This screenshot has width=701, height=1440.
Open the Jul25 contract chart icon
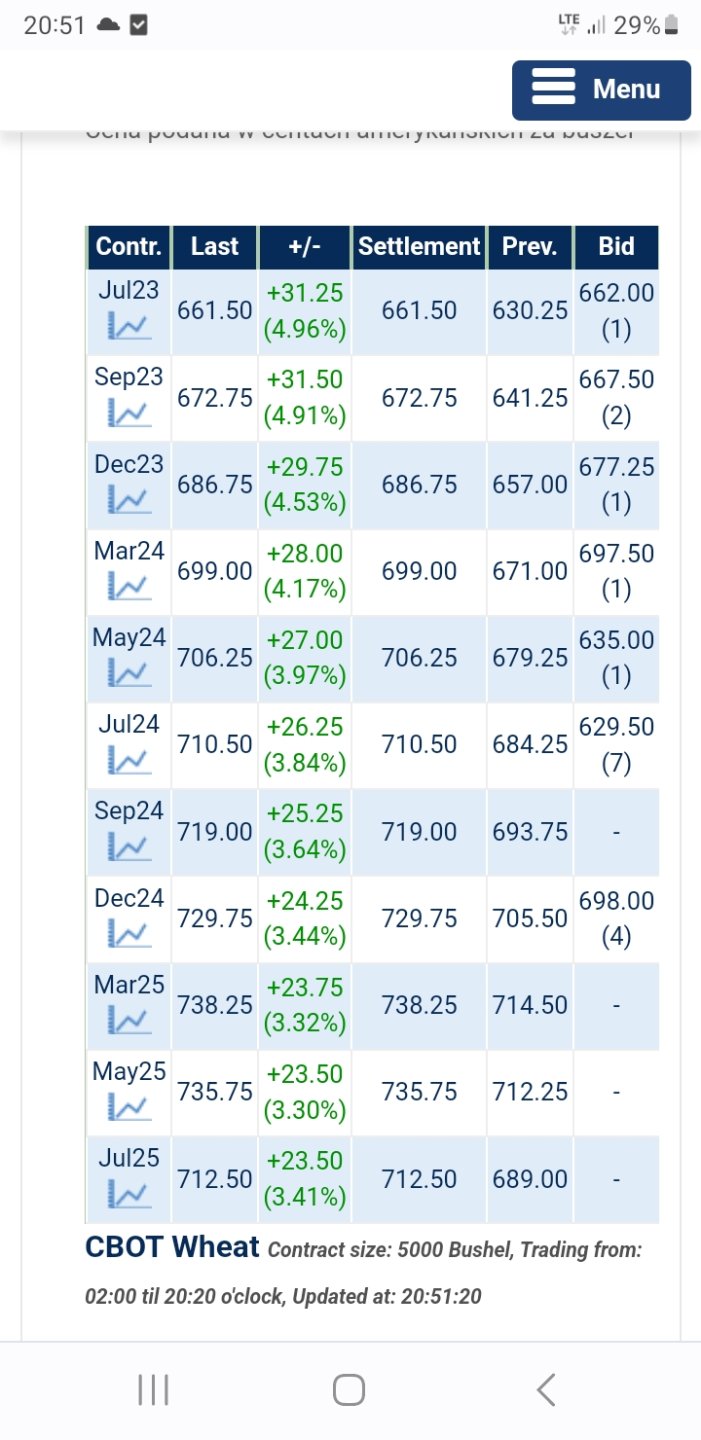click(x=129, y=1194)
